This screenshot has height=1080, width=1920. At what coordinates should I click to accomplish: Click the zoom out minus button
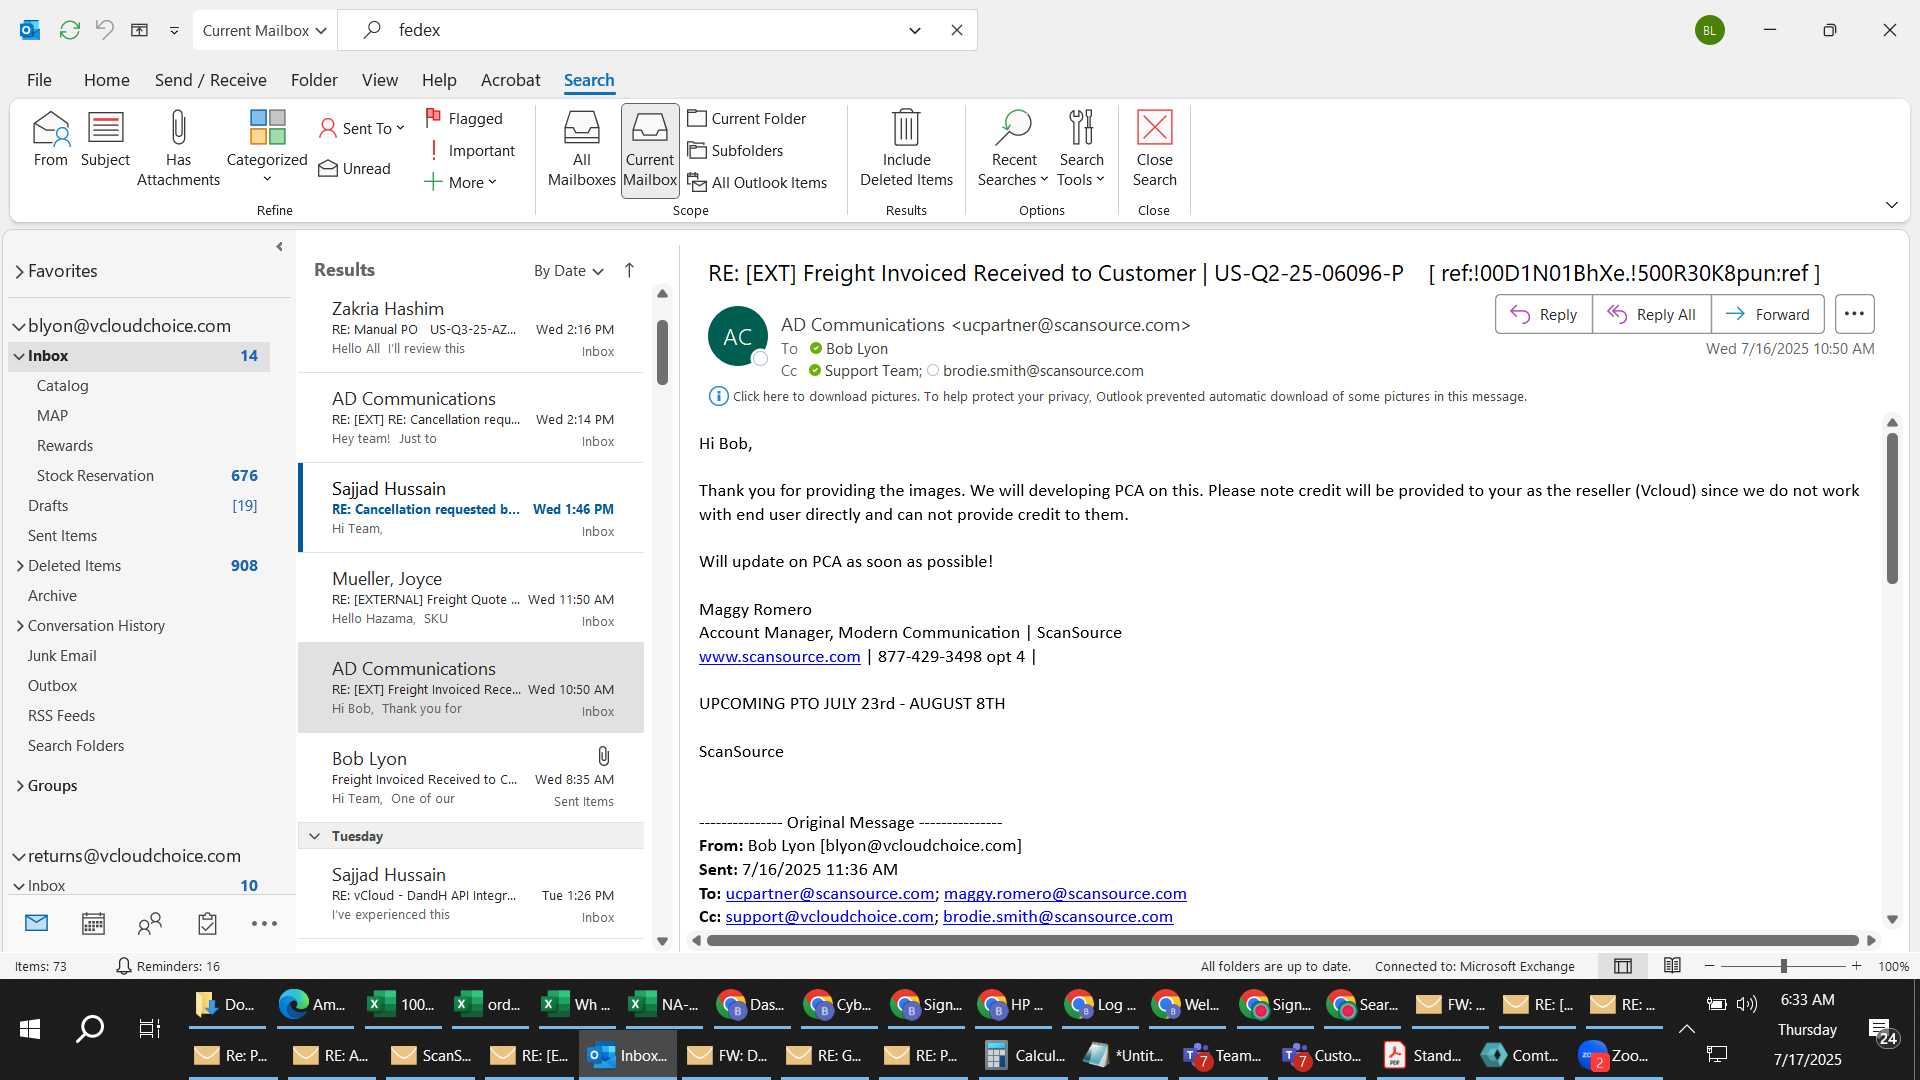click(x=1709, y=966)
